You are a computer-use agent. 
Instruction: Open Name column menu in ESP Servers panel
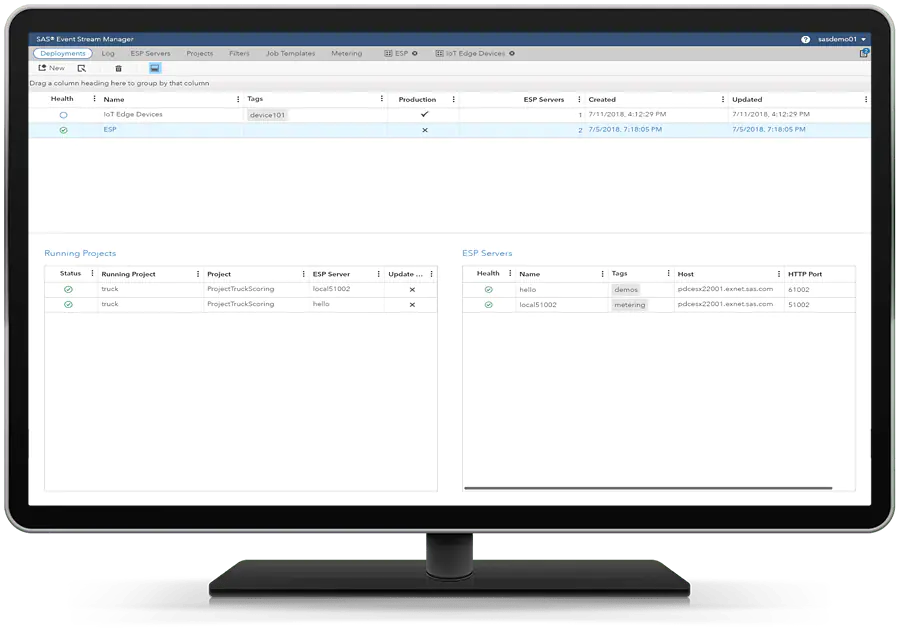point(602,274)
